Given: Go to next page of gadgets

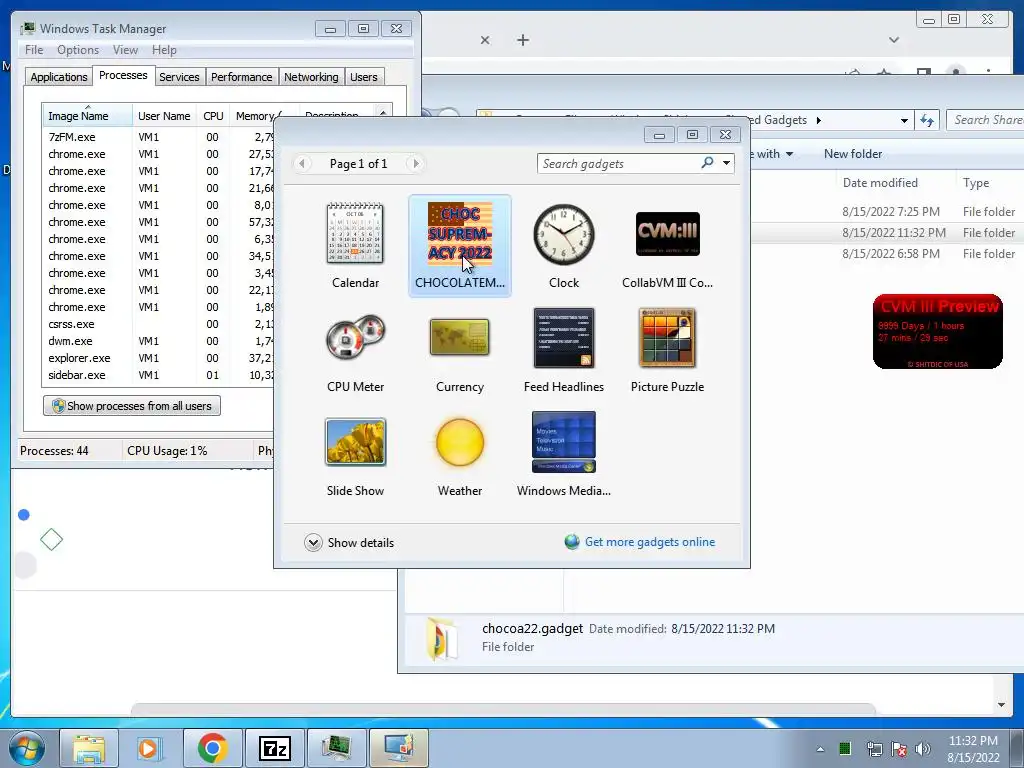Looking at the screenshot, I should pyautogui.click(x=415, y=163).
